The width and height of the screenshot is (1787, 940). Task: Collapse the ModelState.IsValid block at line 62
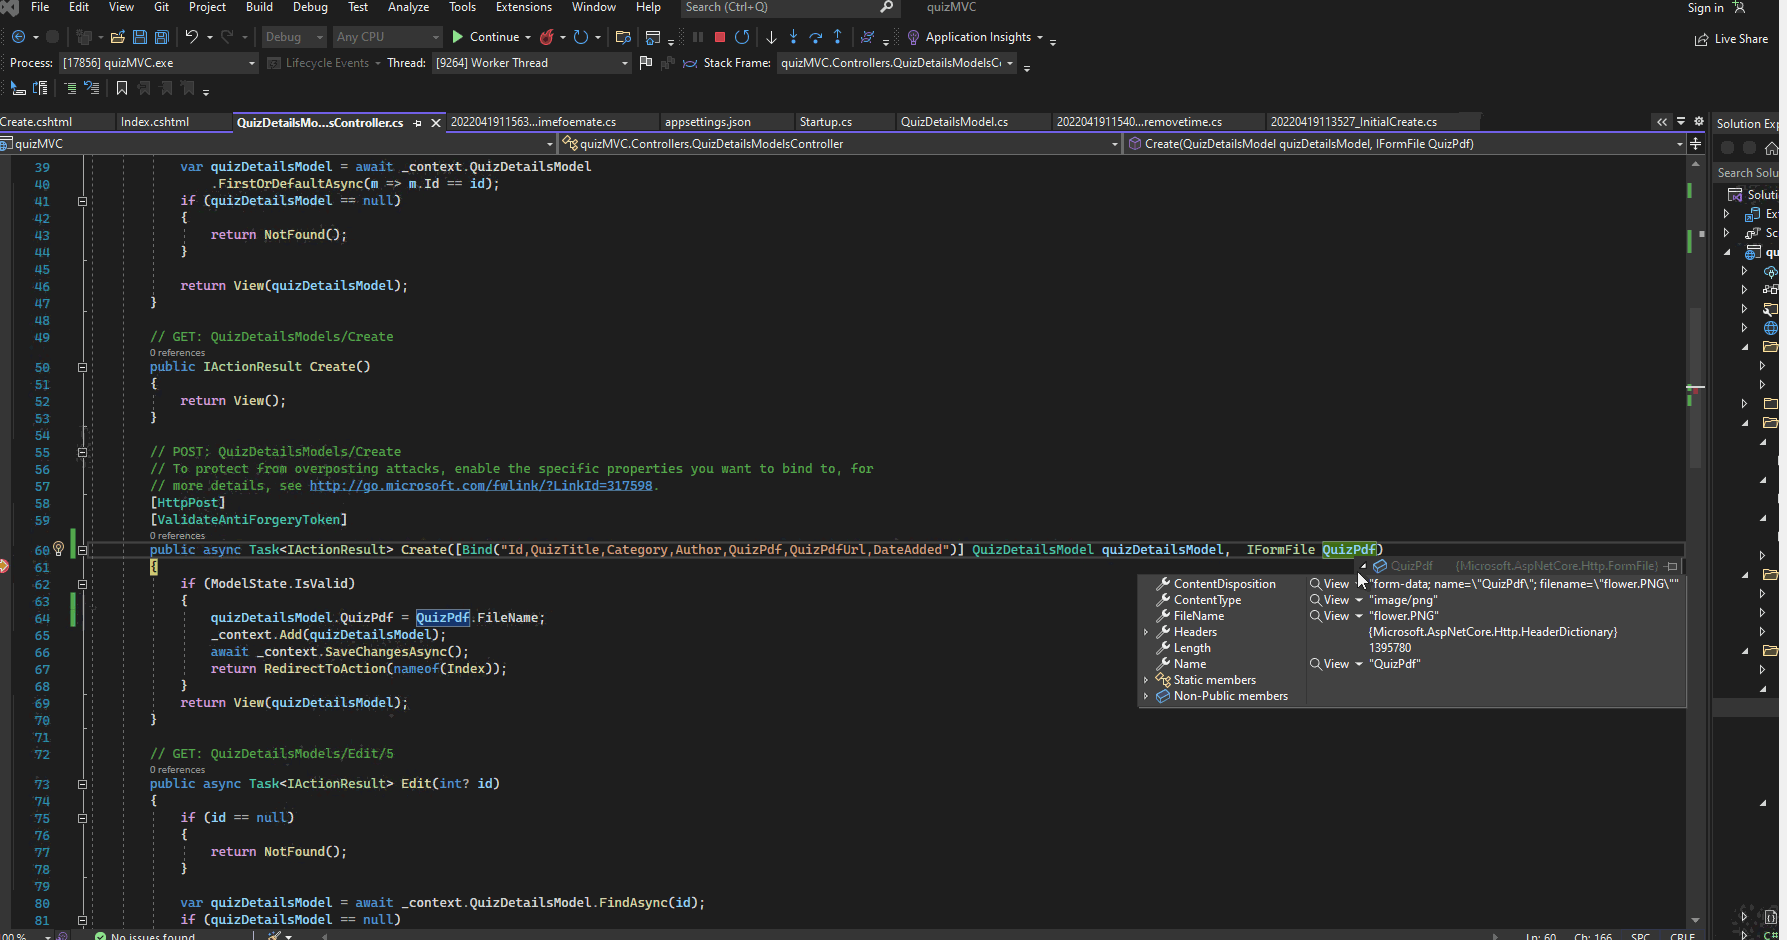[x=82, y=584]
